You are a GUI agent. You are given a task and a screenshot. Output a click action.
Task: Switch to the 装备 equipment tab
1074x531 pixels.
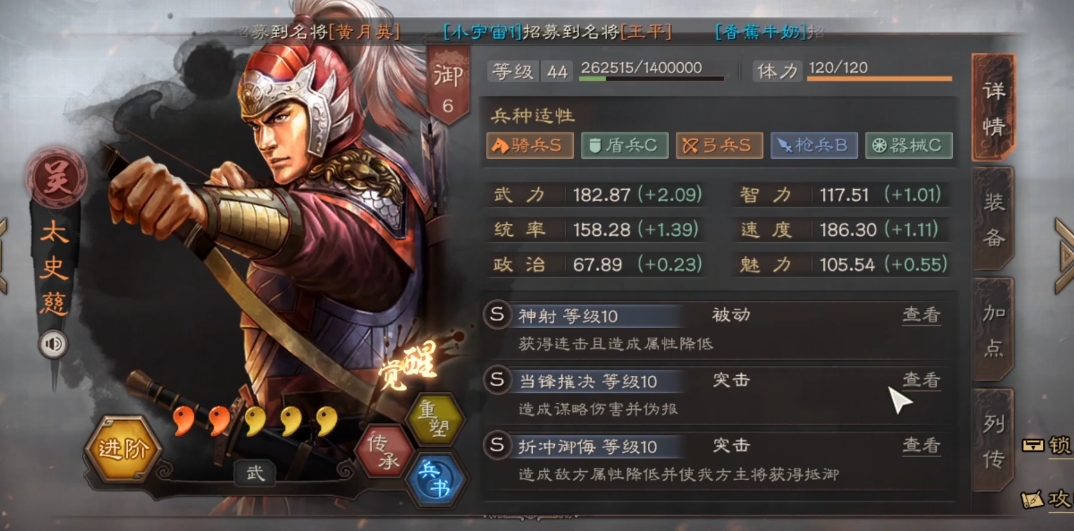coord(993,219)
